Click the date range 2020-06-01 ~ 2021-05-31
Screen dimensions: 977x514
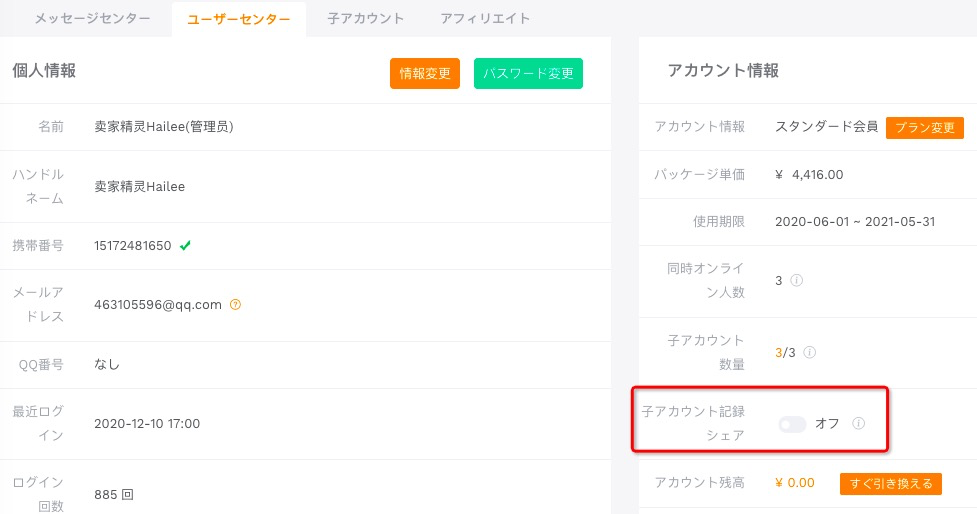855,221
